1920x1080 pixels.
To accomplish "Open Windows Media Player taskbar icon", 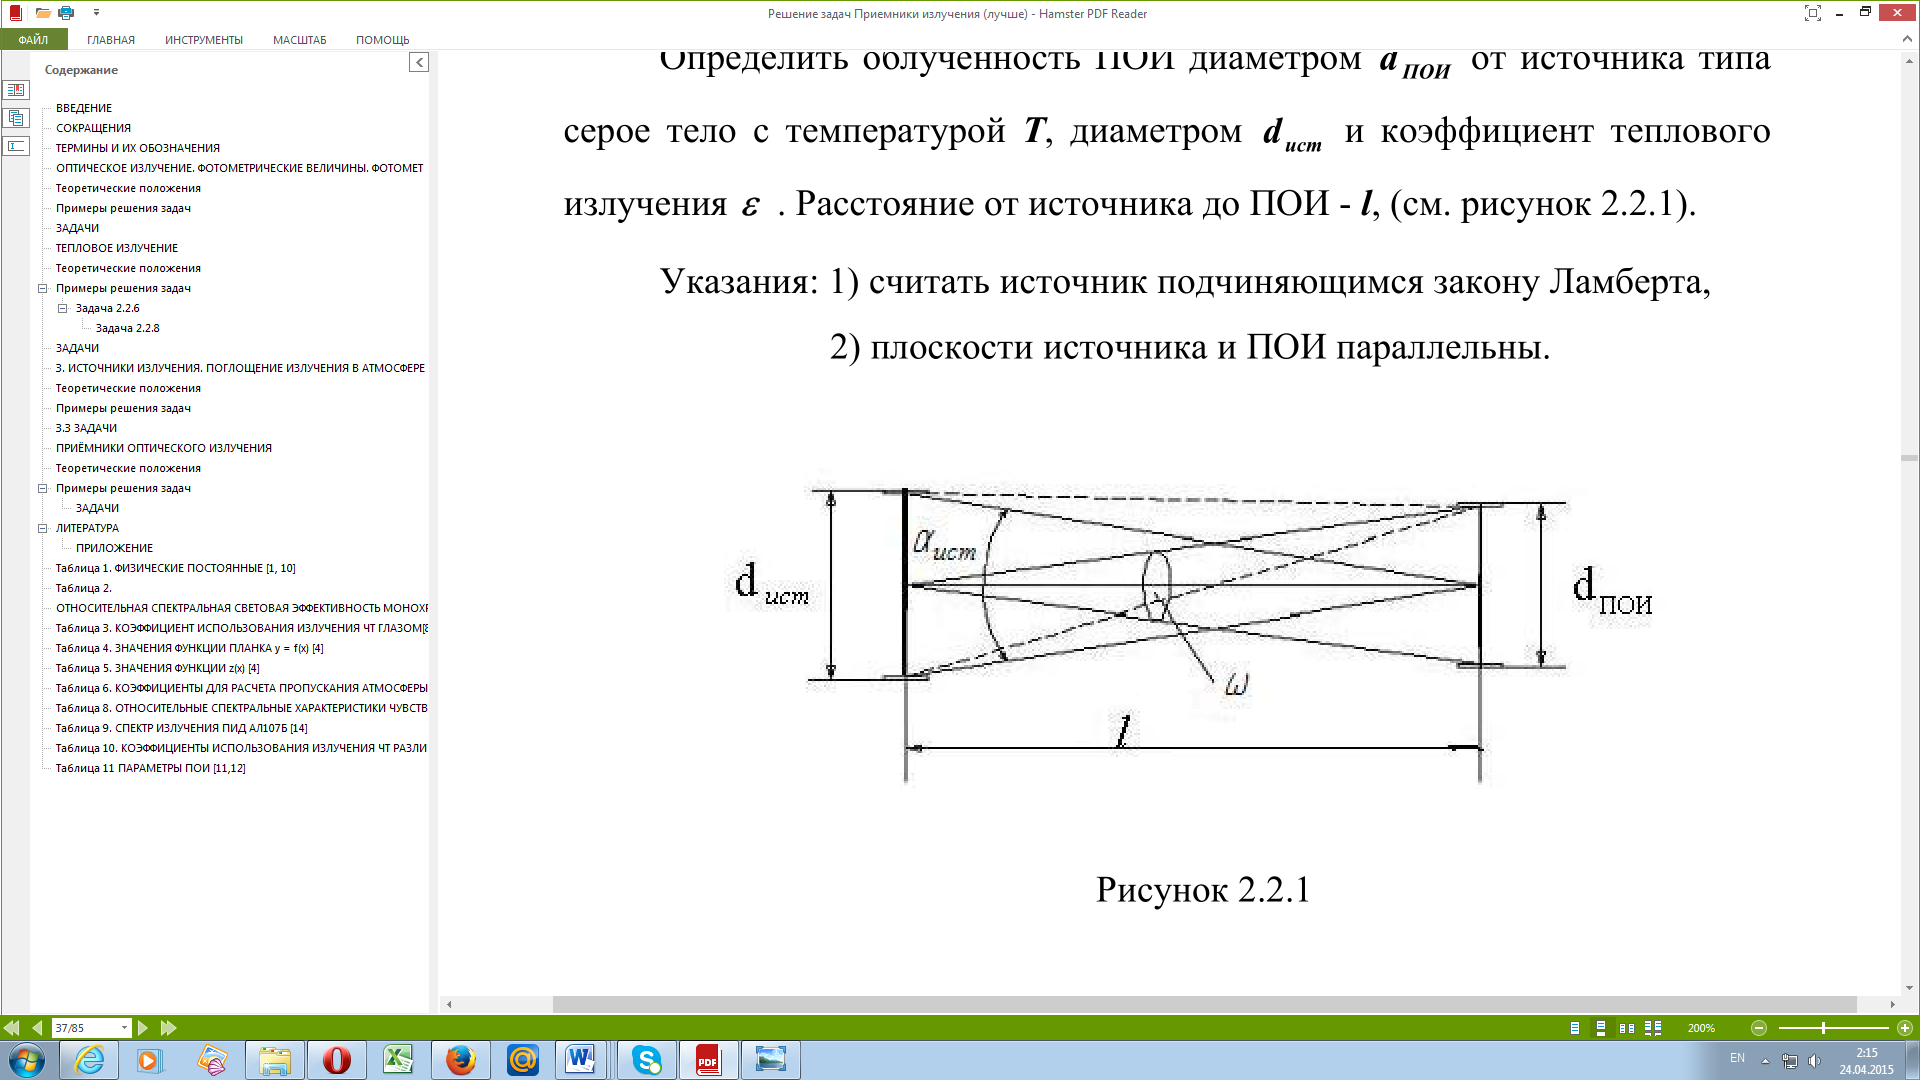I will click(x=149, y=1060).
